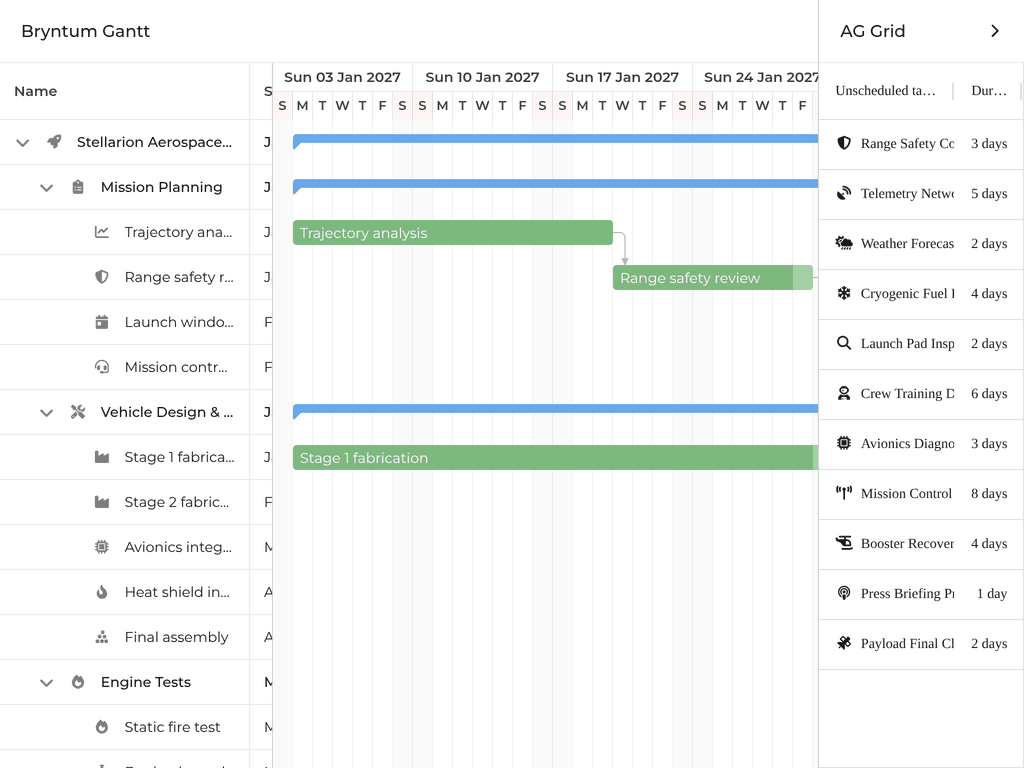1024x768 pixels.
Task: Collapse the Engine Tests group
Action: 46,682
